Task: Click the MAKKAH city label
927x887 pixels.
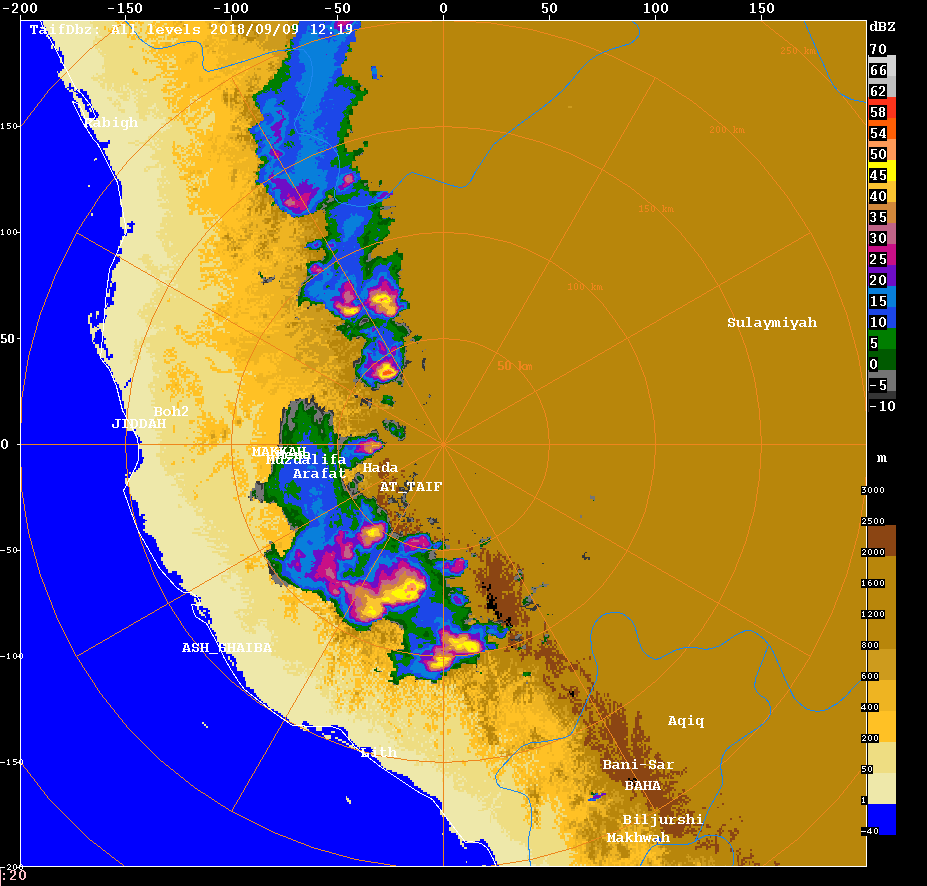Action: [279, 451]
